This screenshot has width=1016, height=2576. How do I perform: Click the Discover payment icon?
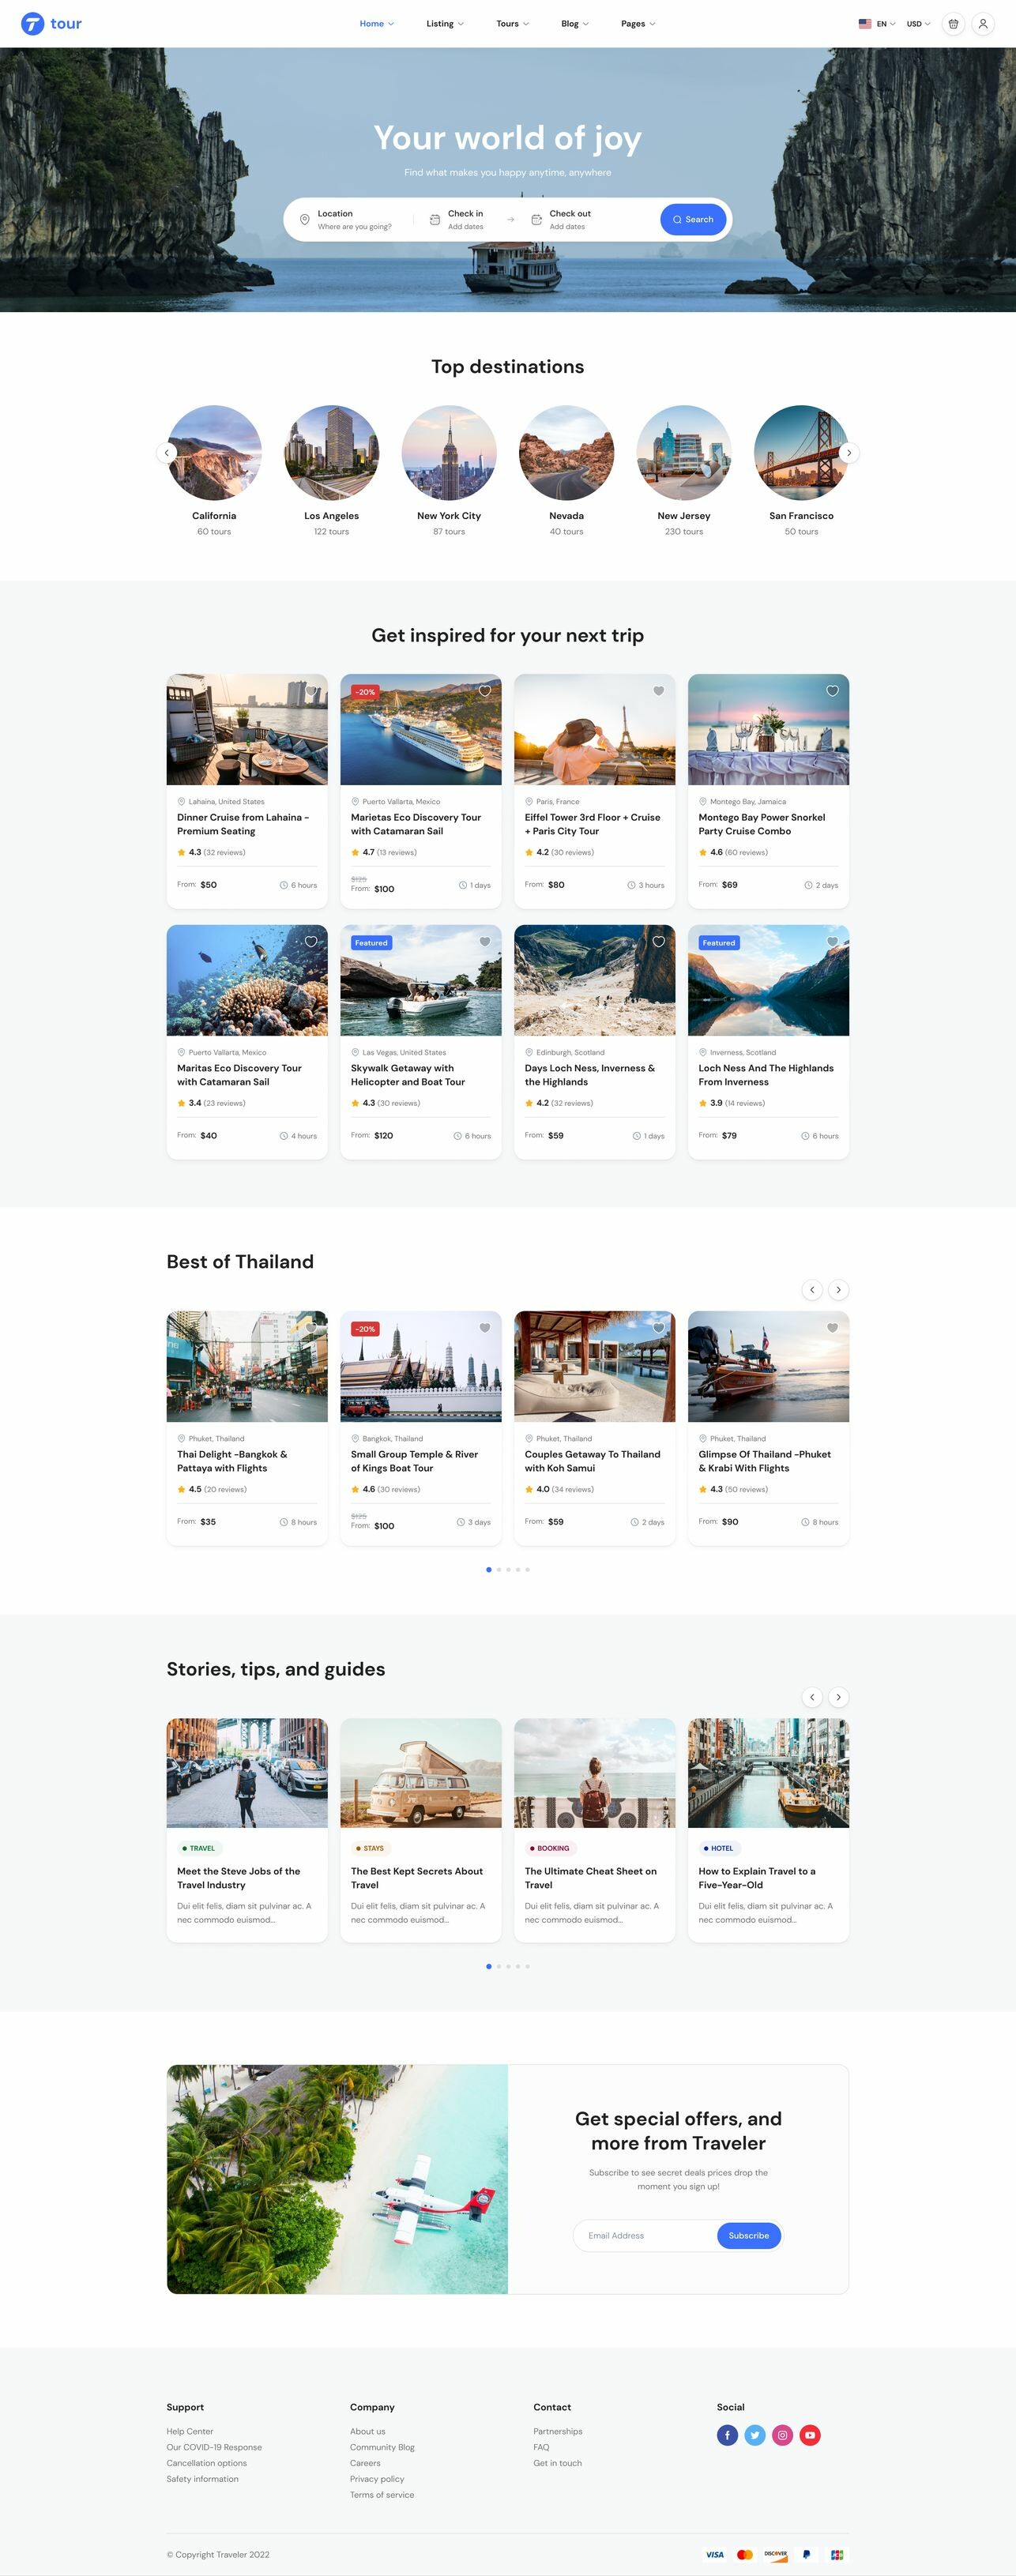tap(776, 2554)
